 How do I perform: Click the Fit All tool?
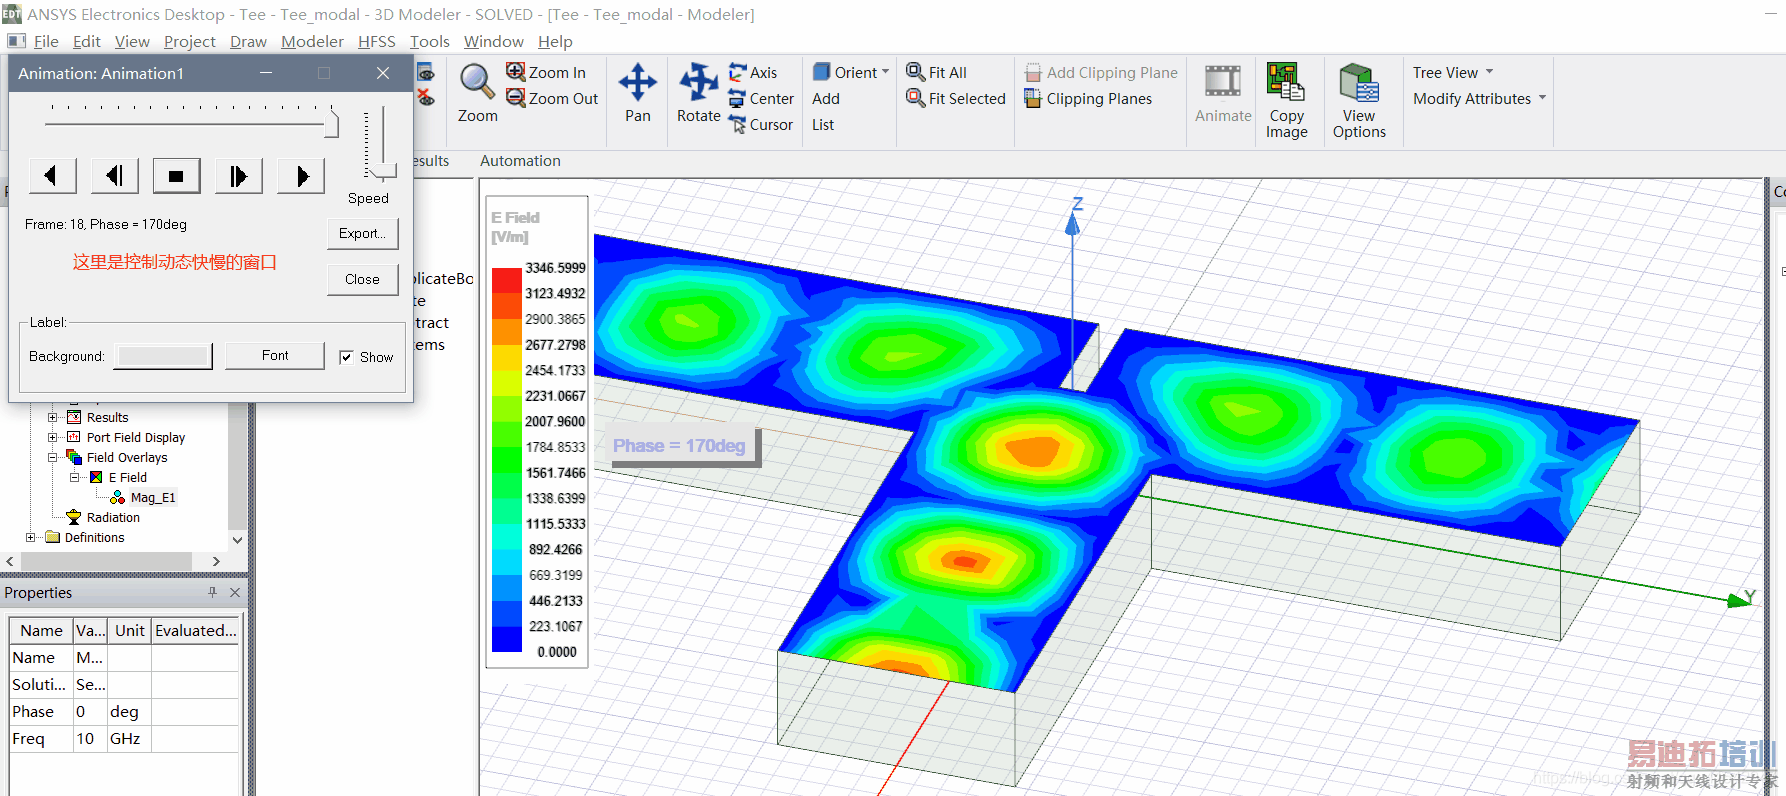pyautogui.click(x=936, y=72)
